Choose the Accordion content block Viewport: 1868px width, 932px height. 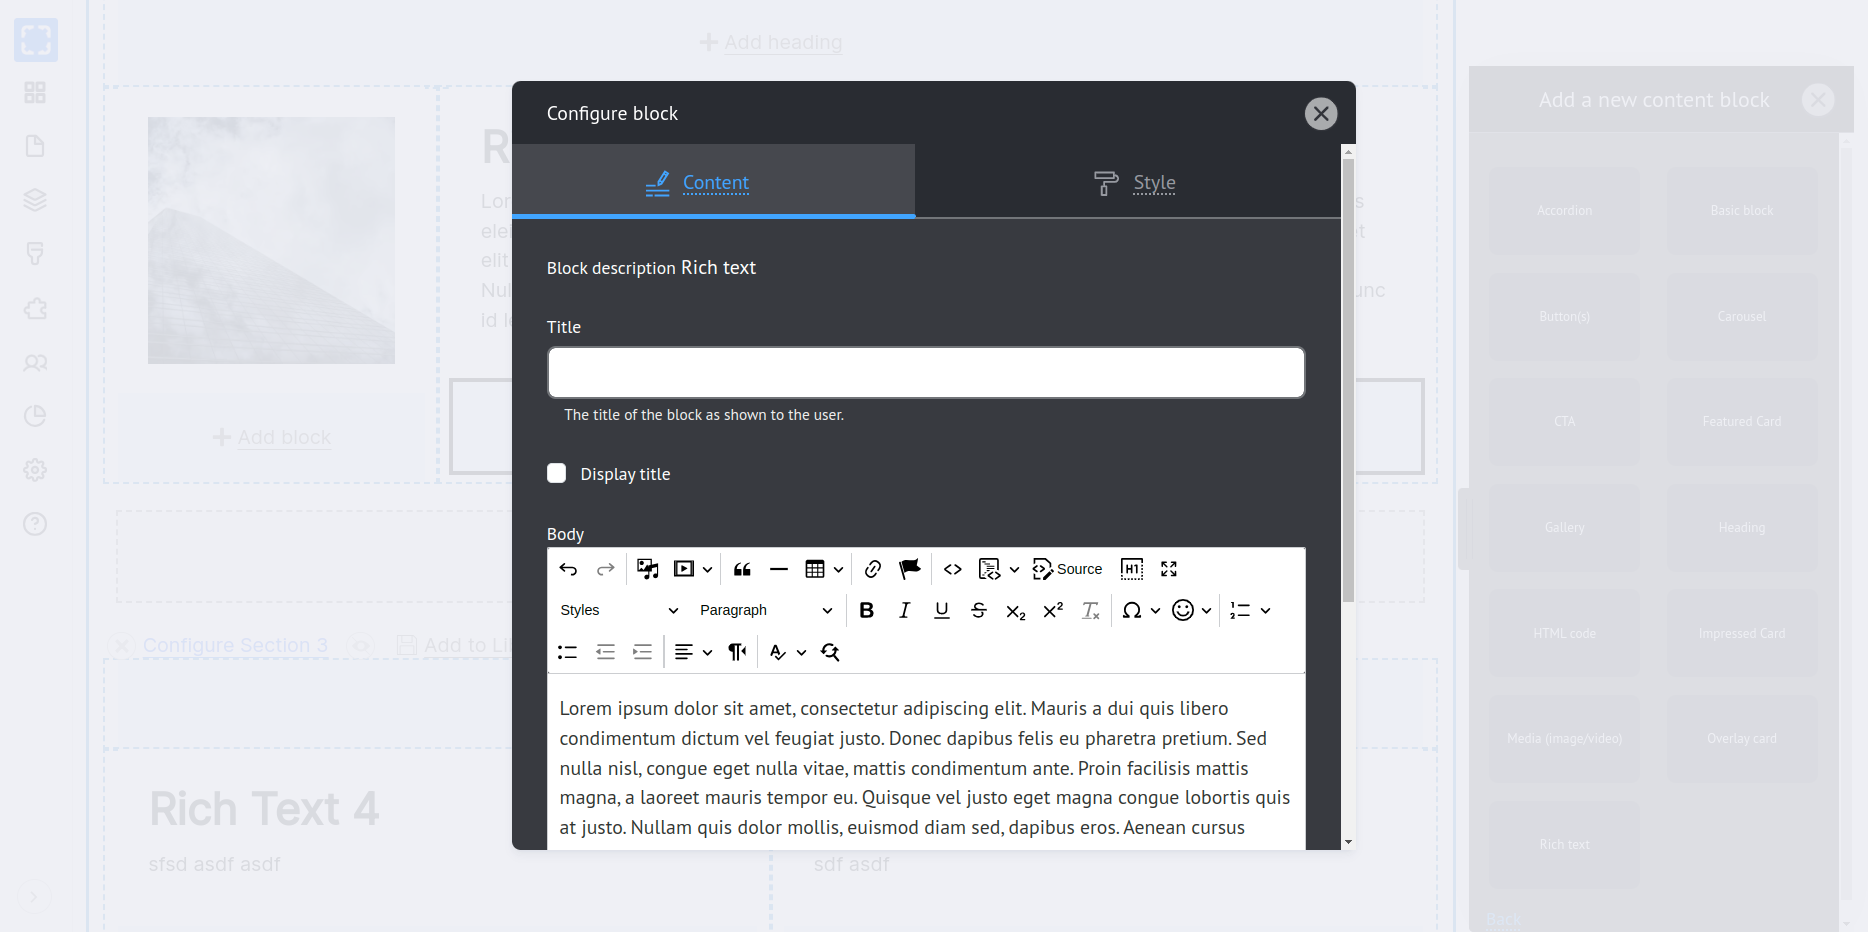coord(1564,210)
